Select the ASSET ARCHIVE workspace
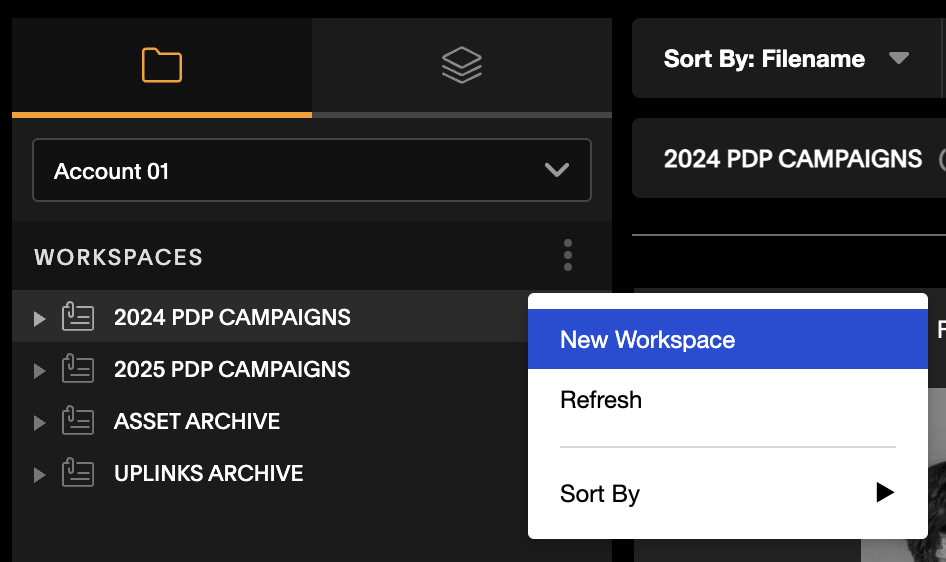The width and height of the screenshot is (946, 562). tap(197, 422)
